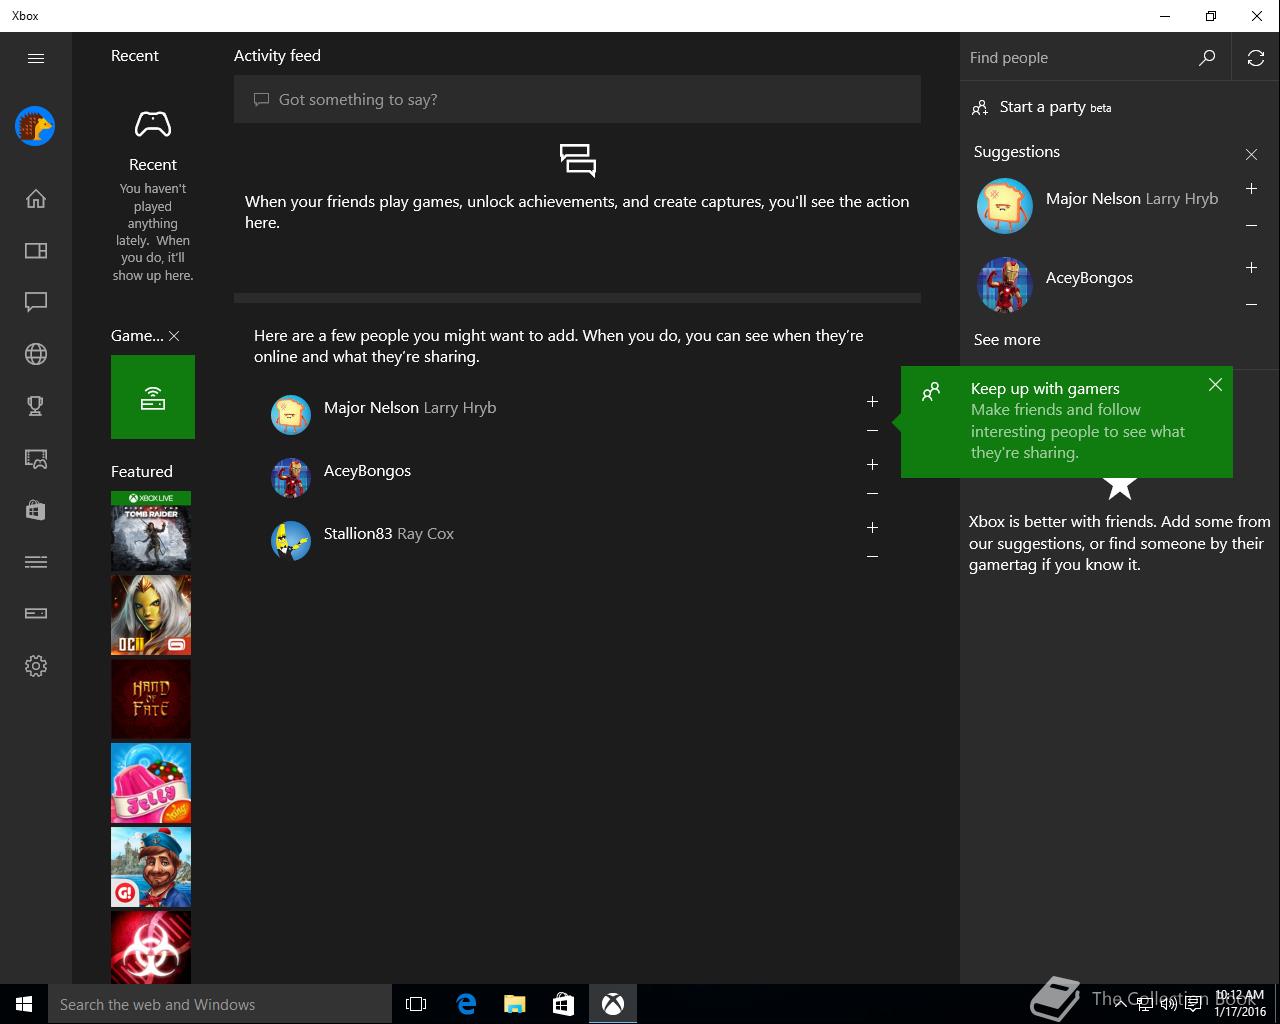Open Task View on taskbar
Screen dimensions: 1280x1024
tap(416, 1004)
